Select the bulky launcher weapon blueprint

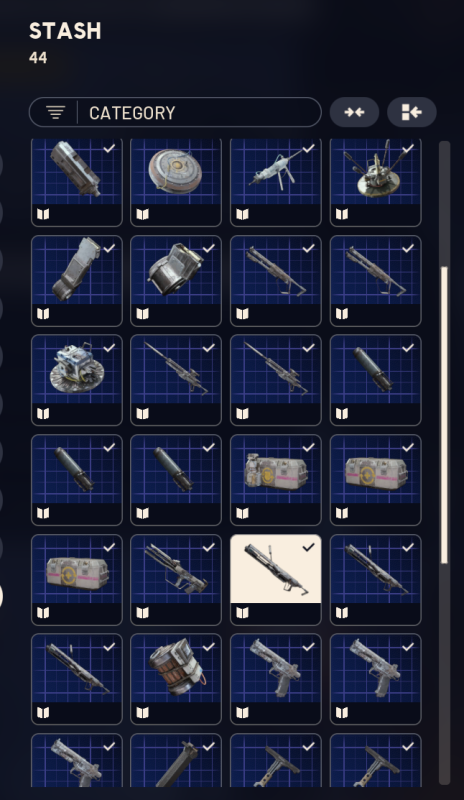[176, 580]
